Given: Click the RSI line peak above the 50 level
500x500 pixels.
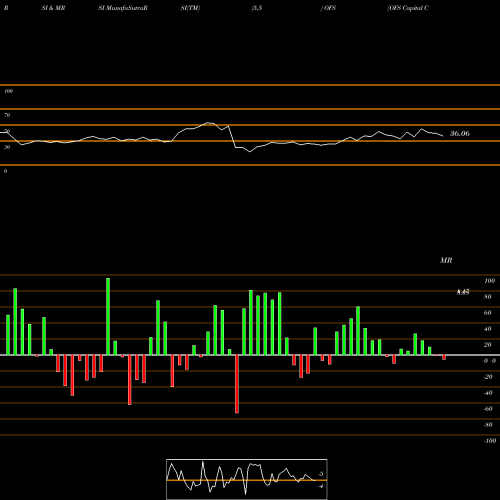Looking at the screenshot, I should point(208,123).
